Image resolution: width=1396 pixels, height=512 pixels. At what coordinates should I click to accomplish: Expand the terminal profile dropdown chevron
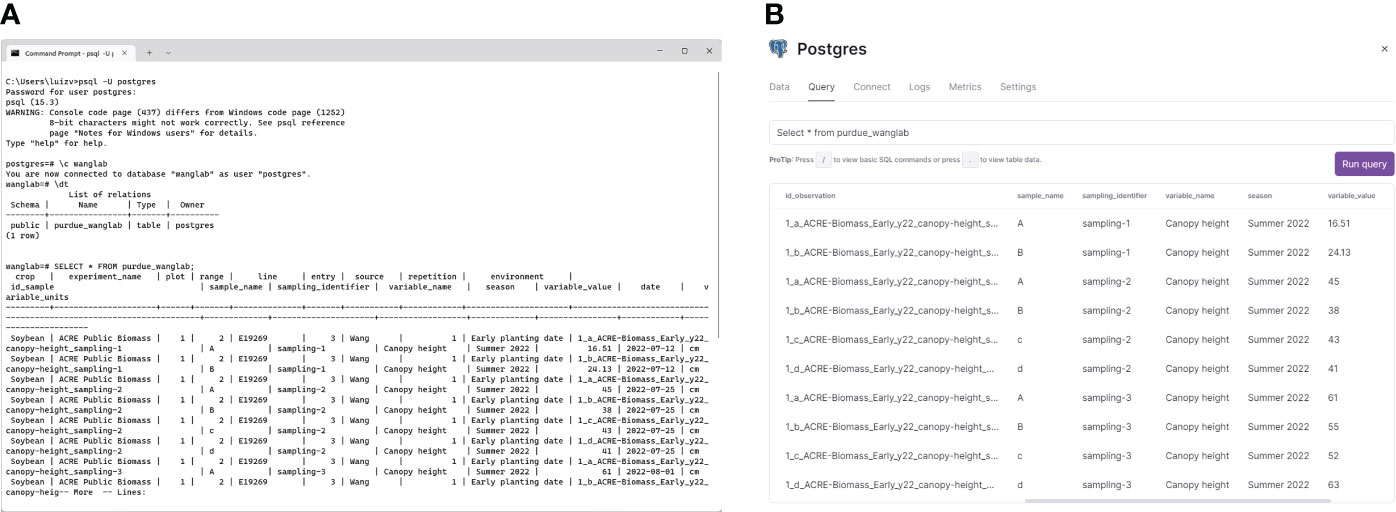click(x=168, y=51)
